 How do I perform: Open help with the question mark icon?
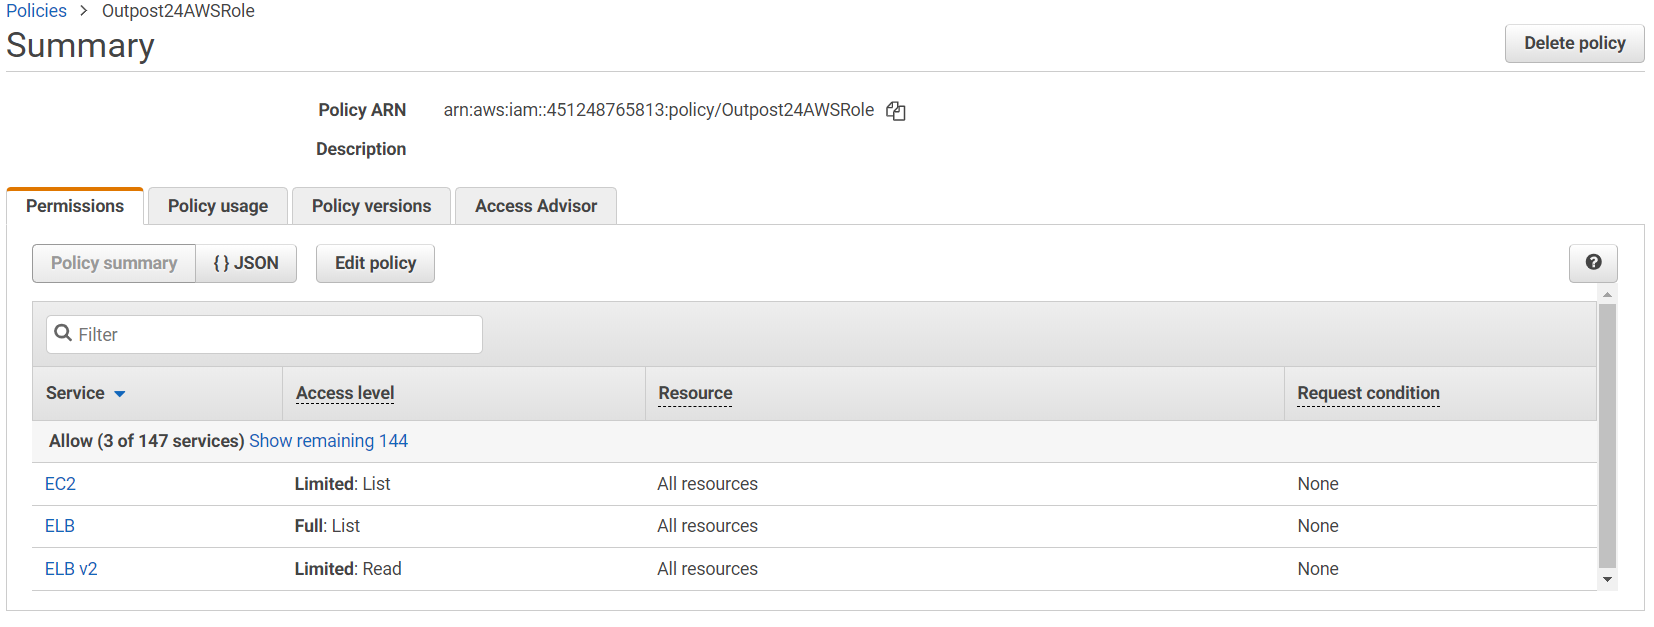[1593, 263]
